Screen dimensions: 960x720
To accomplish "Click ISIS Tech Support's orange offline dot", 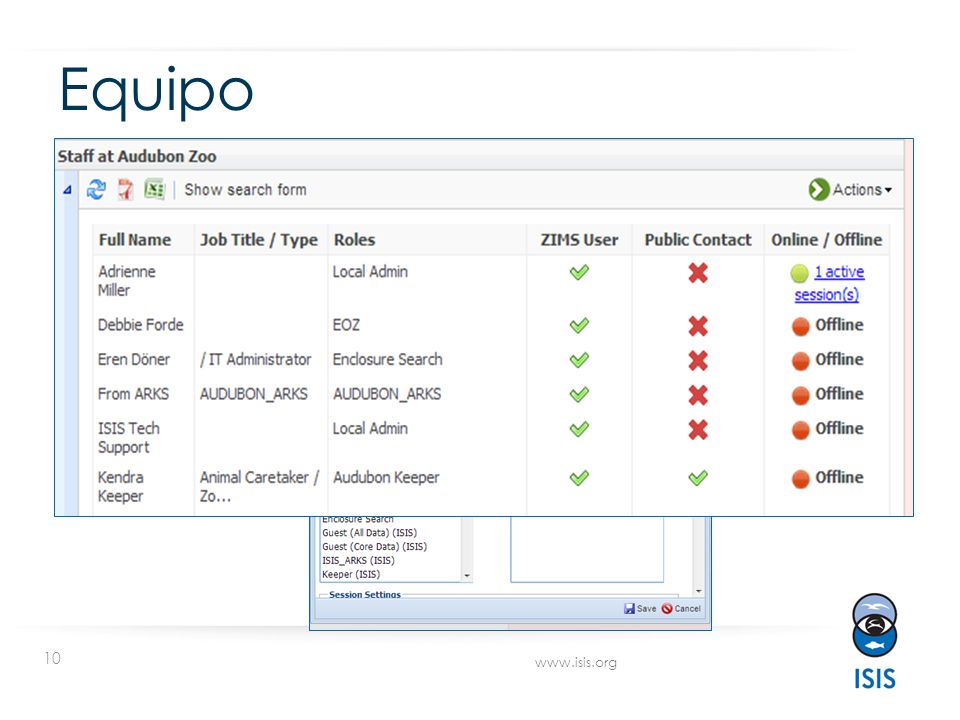I will point(801,430).
